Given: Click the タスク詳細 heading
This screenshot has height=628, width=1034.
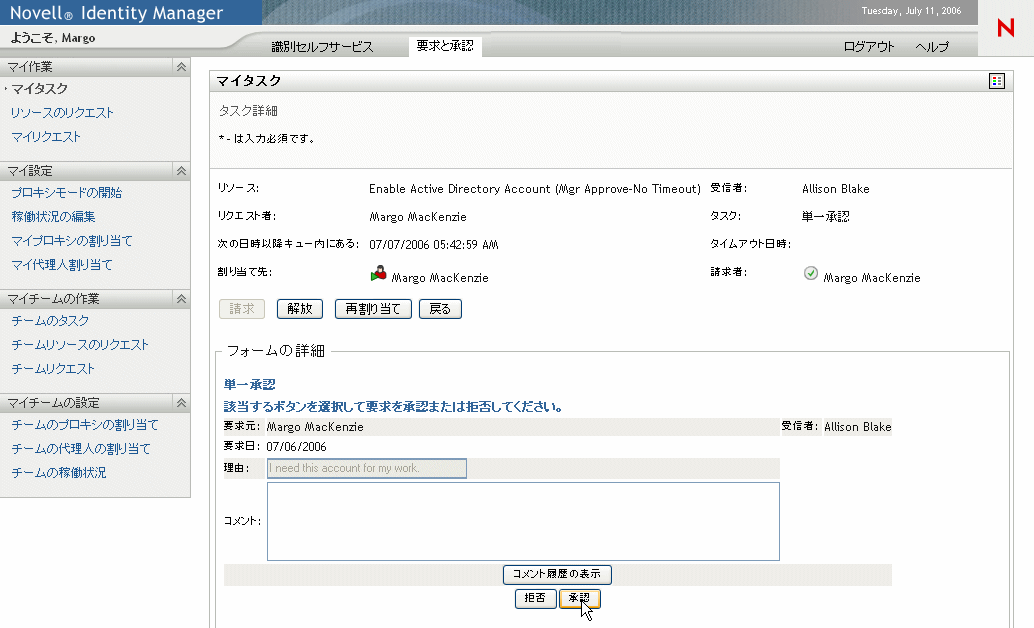Looking at the screenshot, I should pyautogui.click(x=248, y=111).
